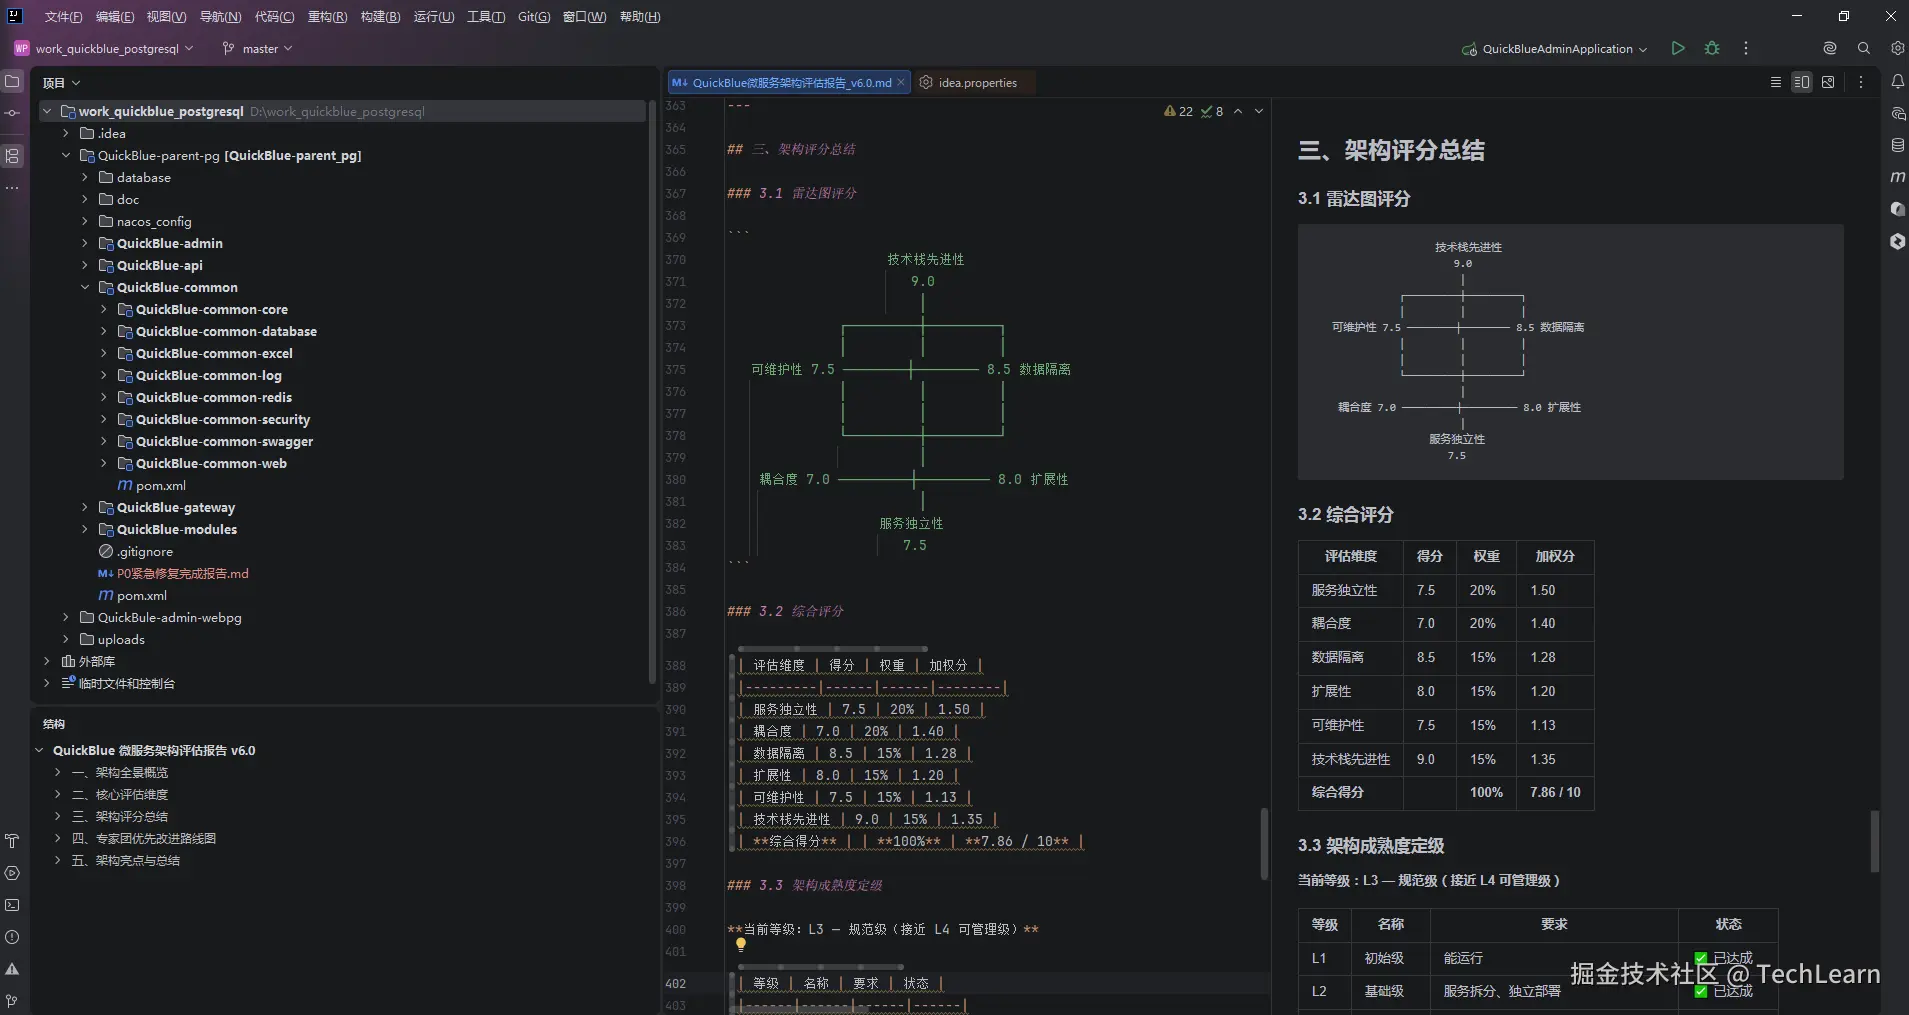Screen dimensions: 1909x1015
Task: Click the 8 typos inspection indicator
Action: pos(1212,111)
